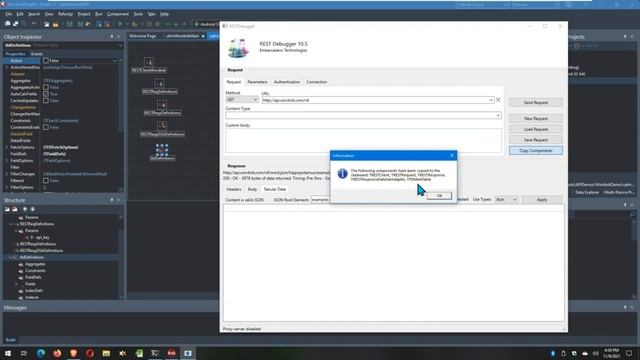Open the URL history dropdown arrow
This screenshot has height=360, width=640.
491,100
